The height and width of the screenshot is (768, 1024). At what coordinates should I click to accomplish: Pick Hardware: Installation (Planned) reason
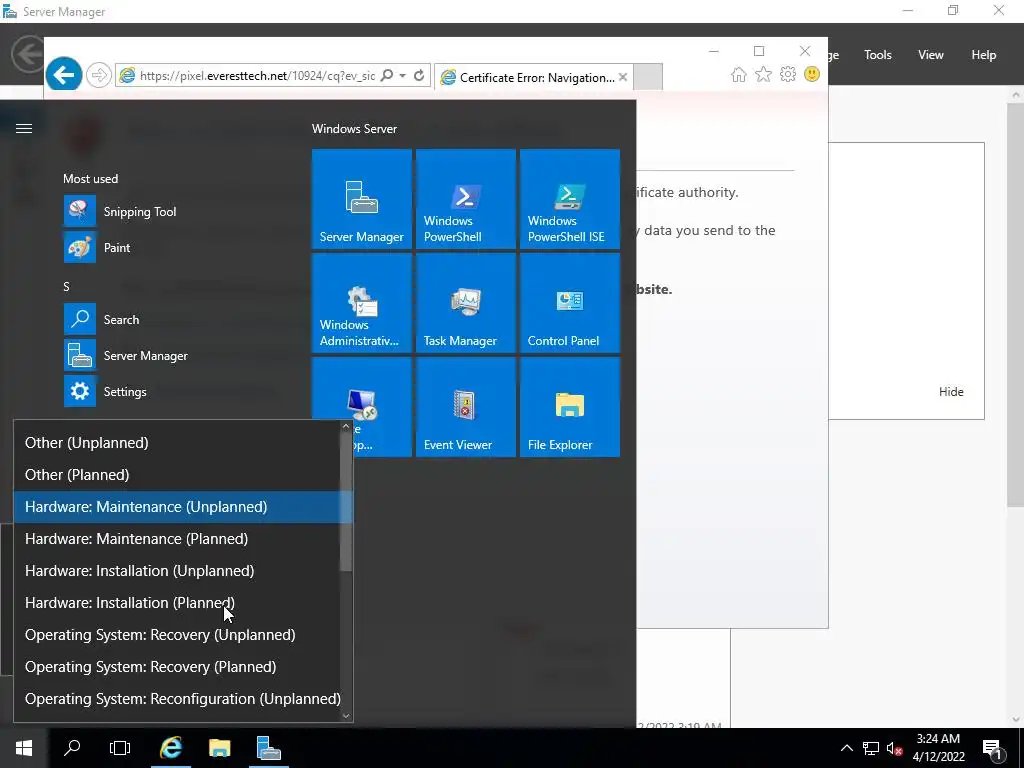click(x=176, y=603)
